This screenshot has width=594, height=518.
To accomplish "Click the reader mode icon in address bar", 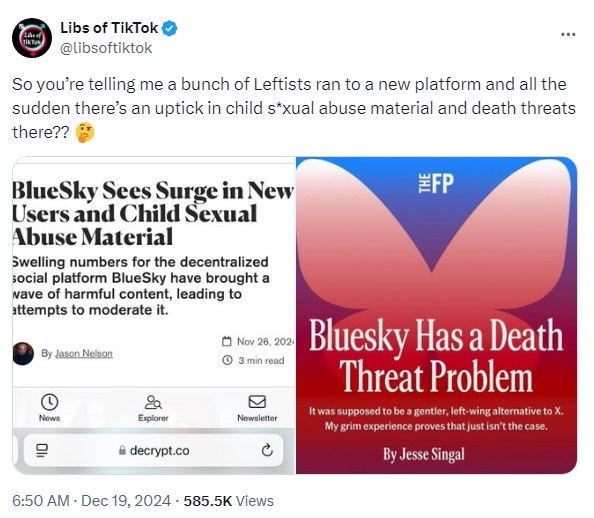I will (42, 450).
